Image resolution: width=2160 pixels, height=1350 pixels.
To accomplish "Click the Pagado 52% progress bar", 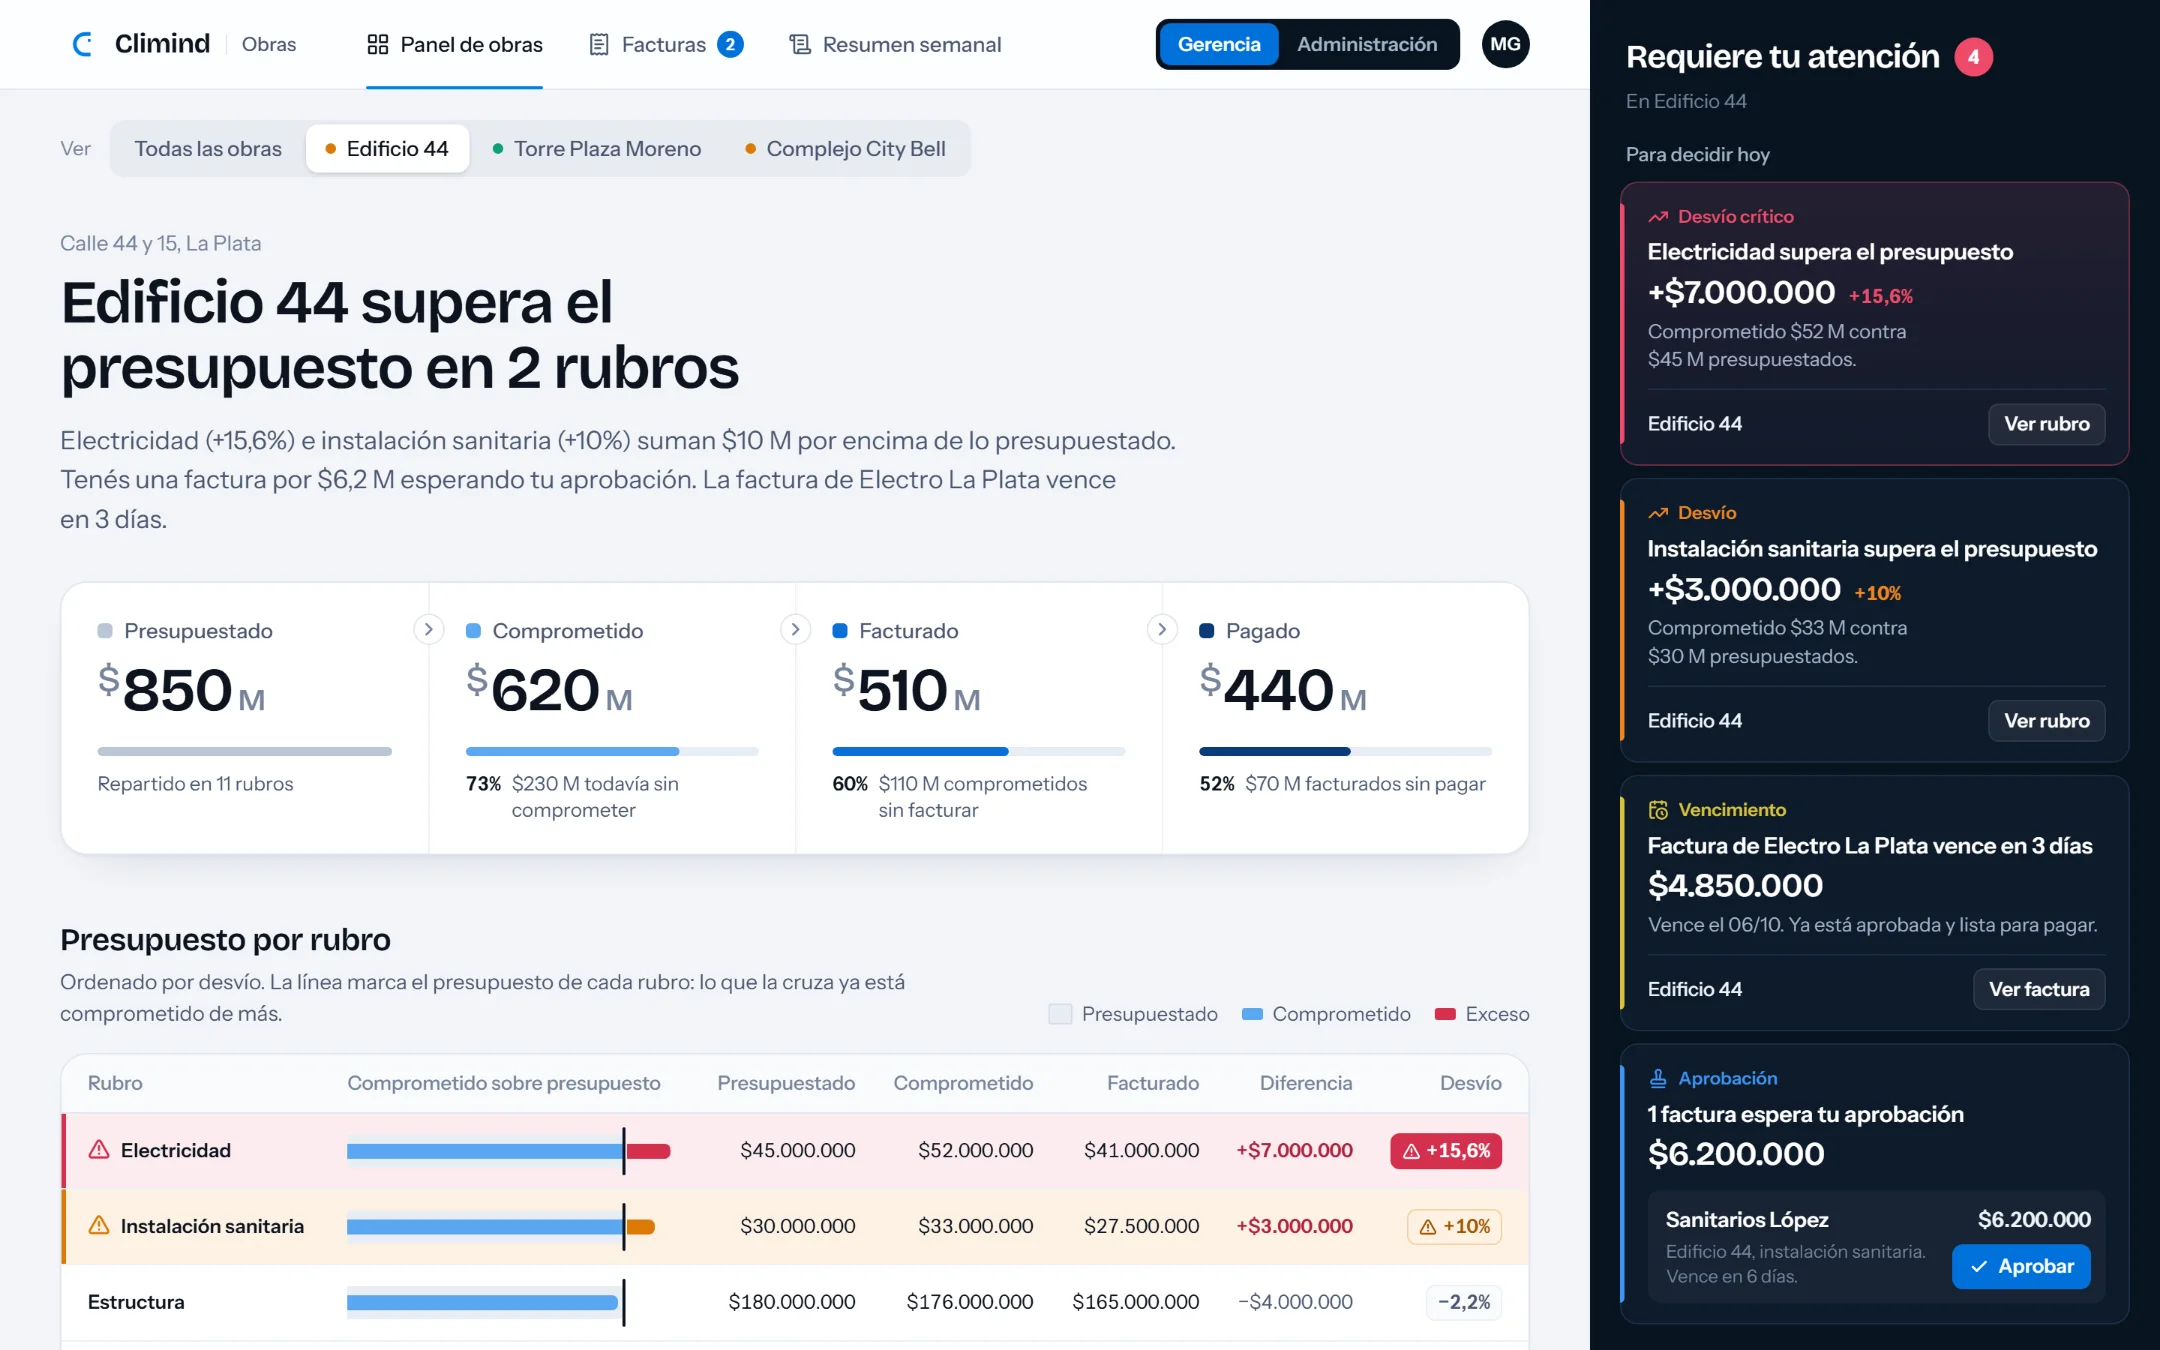I will [1346, 751].
